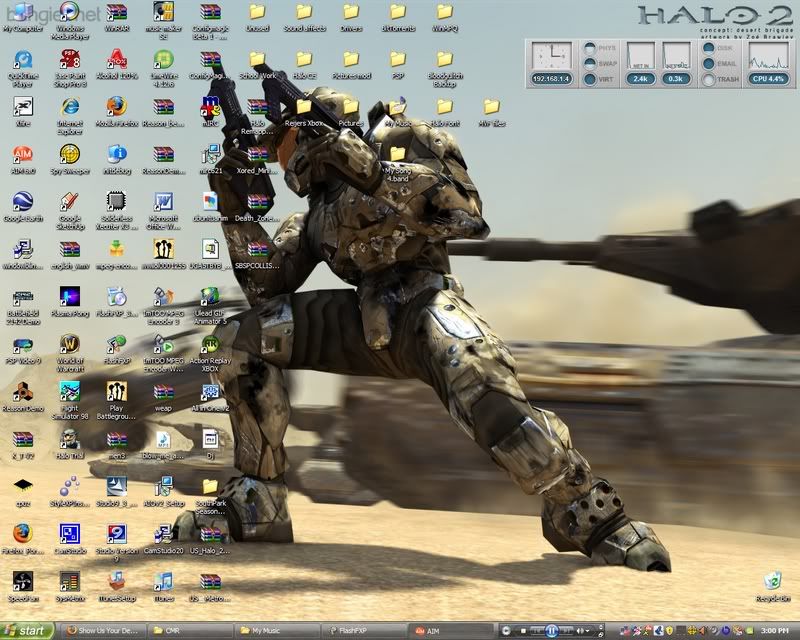Open the Spy Sweeper shortcut

click(70, 160)
